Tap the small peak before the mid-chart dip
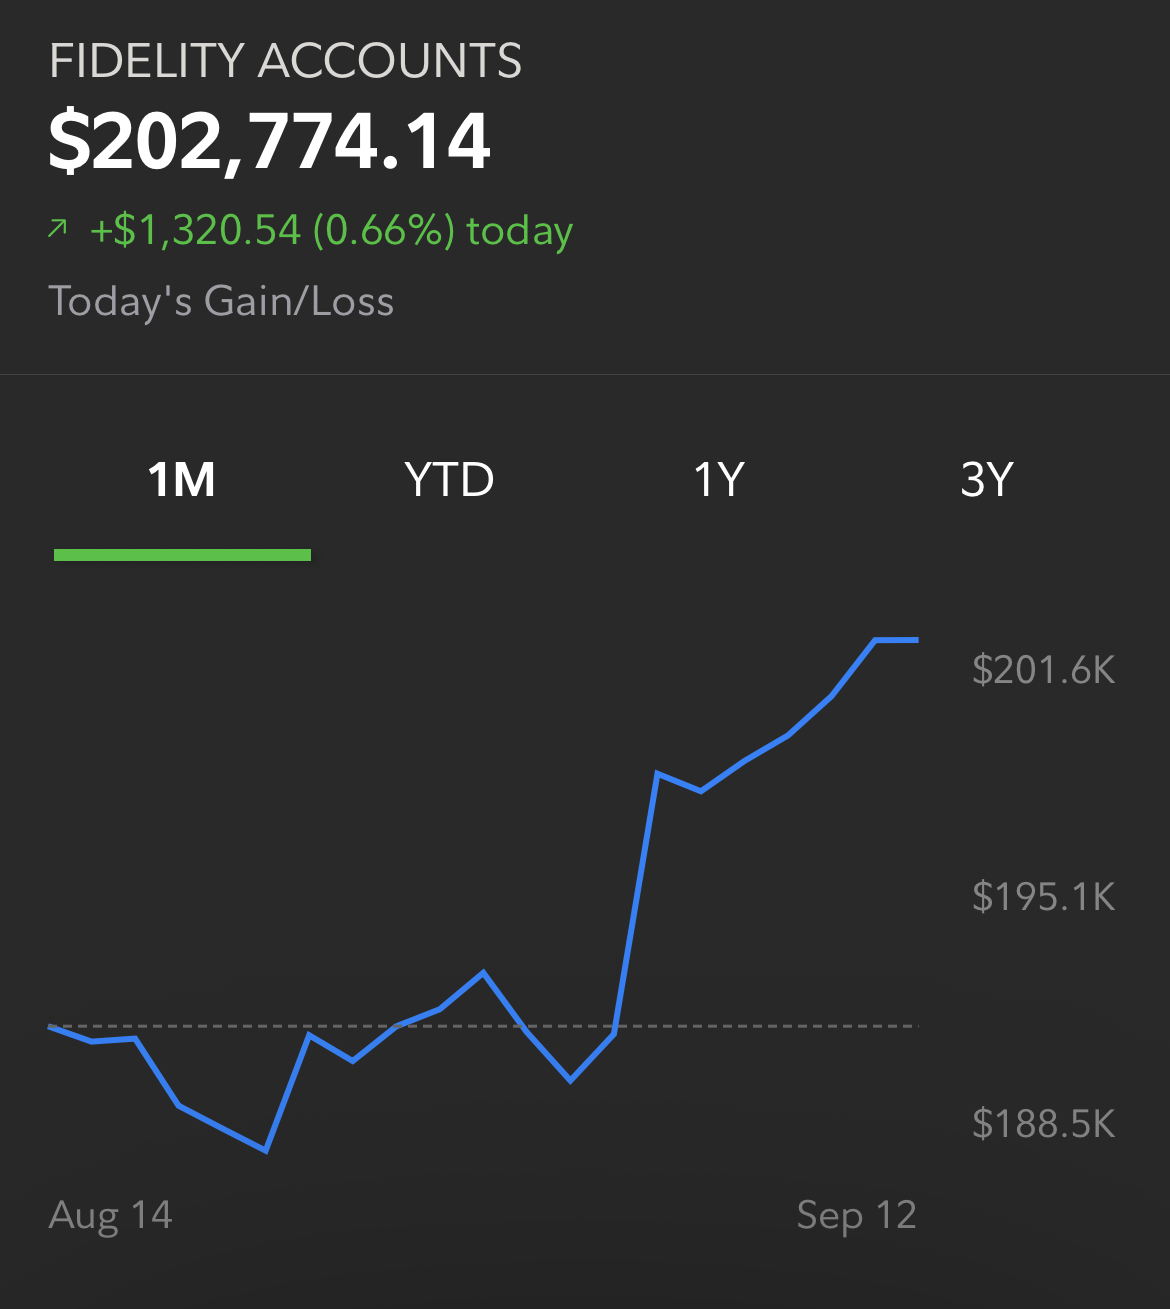The height and width of the screenshot is (1309, 1170). [483, 972]
